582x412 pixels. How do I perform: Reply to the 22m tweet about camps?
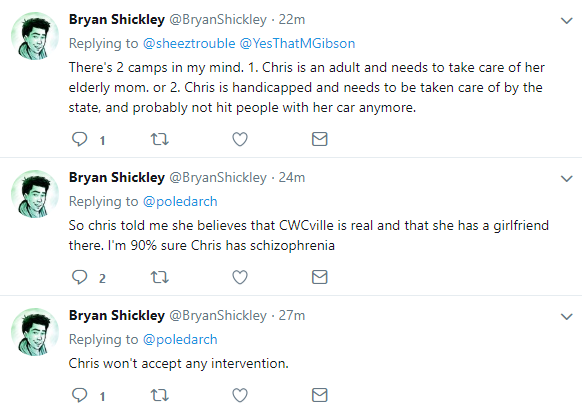(79, 139)
